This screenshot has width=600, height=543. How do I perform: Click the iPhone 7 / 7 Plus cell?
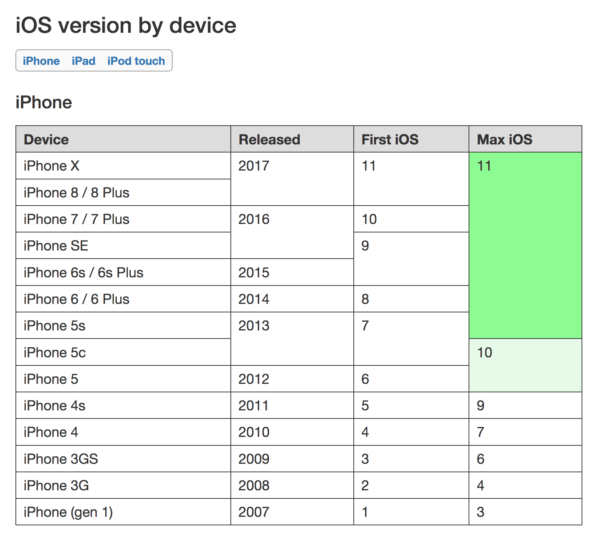click(x=76, y=219)
